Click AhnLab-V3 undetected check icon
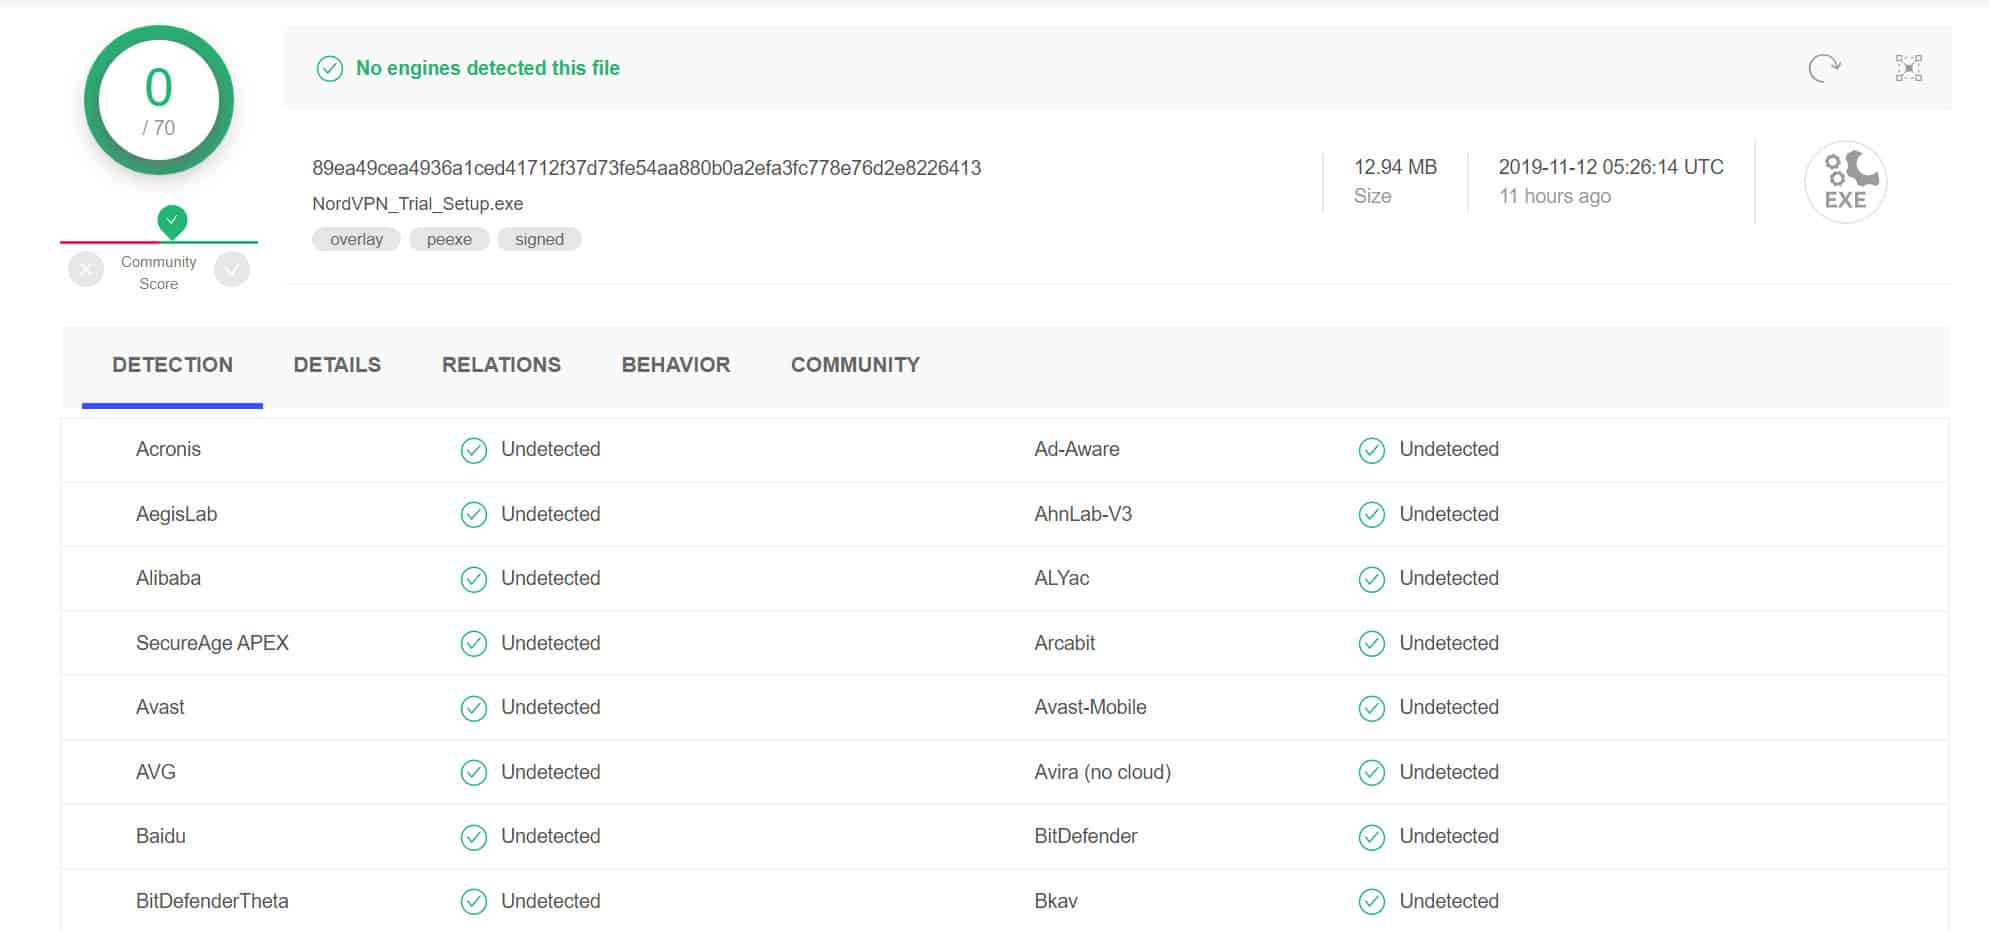This screenshot has height=931, width=1989. (1371, 514)
